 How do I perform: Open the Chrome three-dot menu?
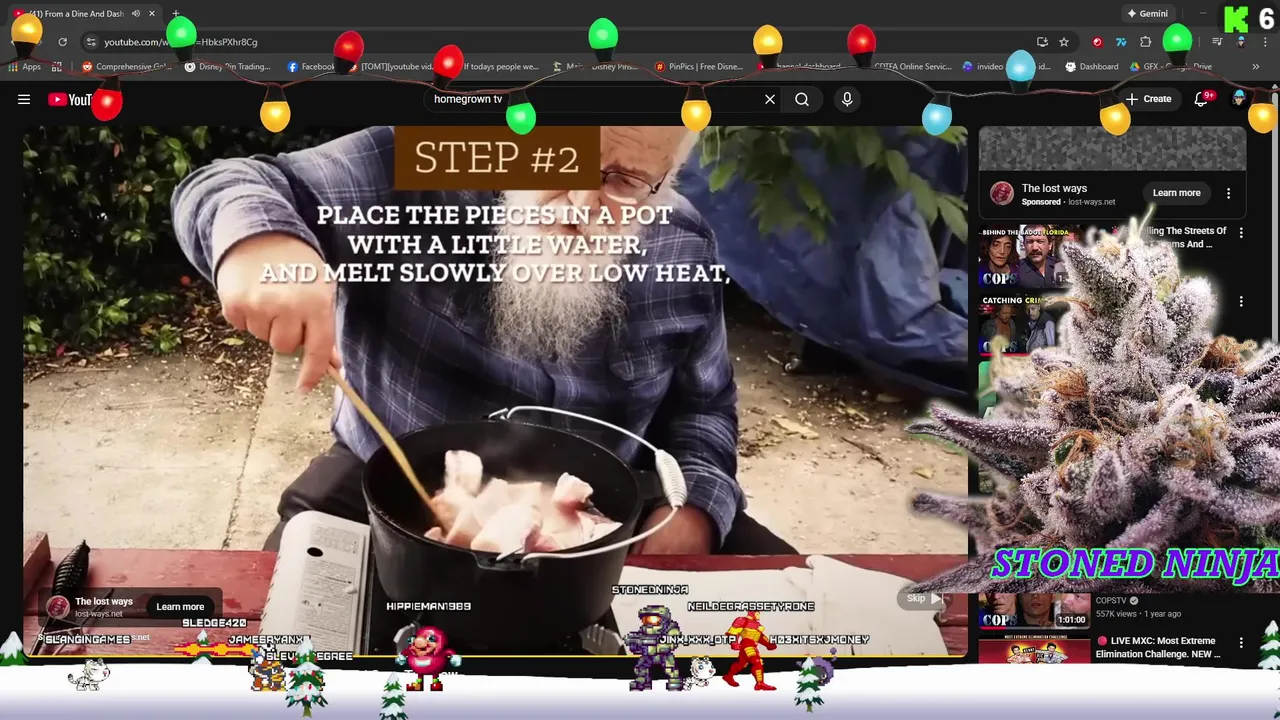click(1264, 42)
